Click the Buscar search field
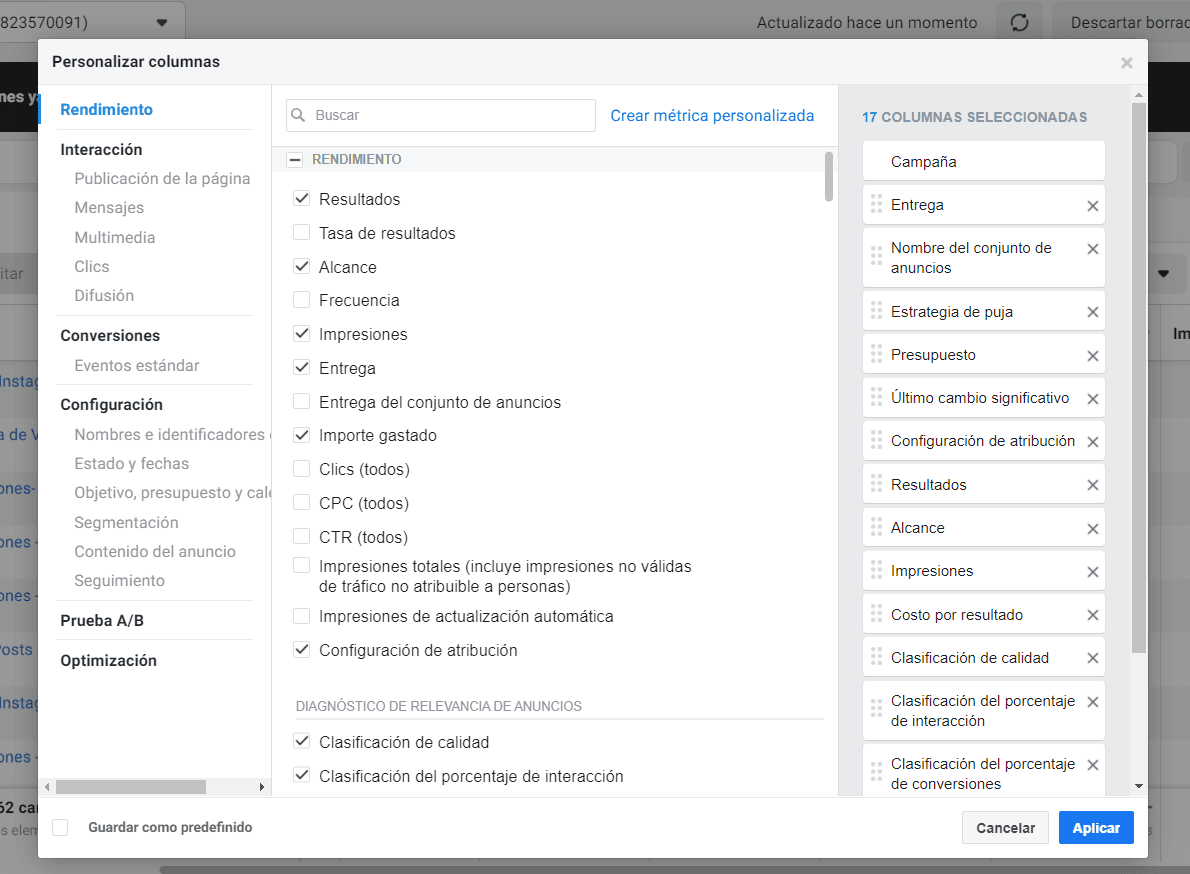The width and height of the screenshot is (1190, 874). click(x=450, y=116)
